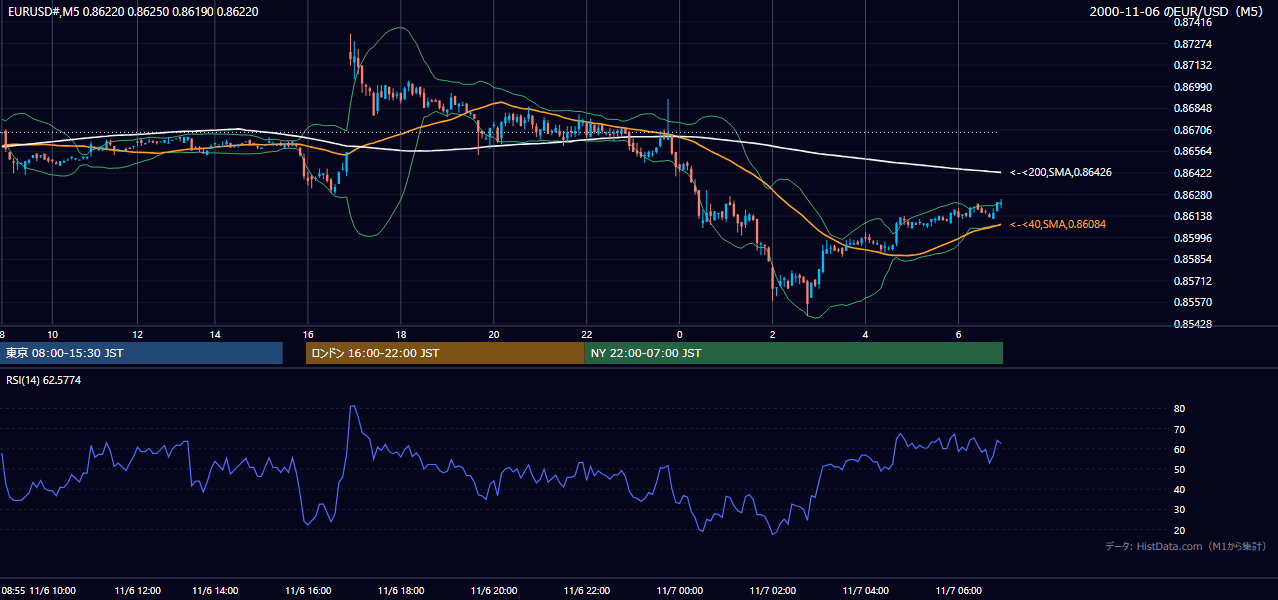Click price level 0.85854 on the axis
Screen dimensions: 1278x600
pyautogui.click(x=1193, y=259)
